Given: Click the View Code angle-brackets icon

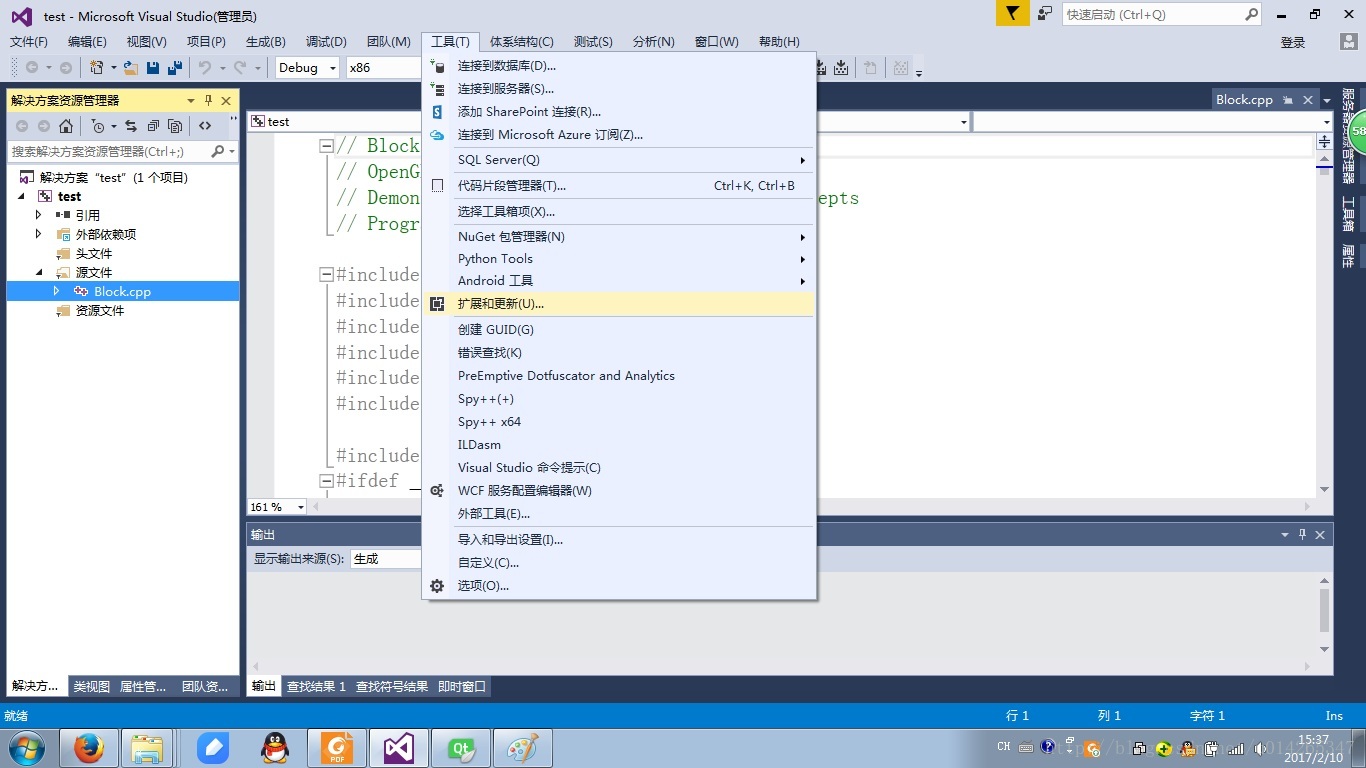Looking at the screenshot, I should tap(205, 126).
